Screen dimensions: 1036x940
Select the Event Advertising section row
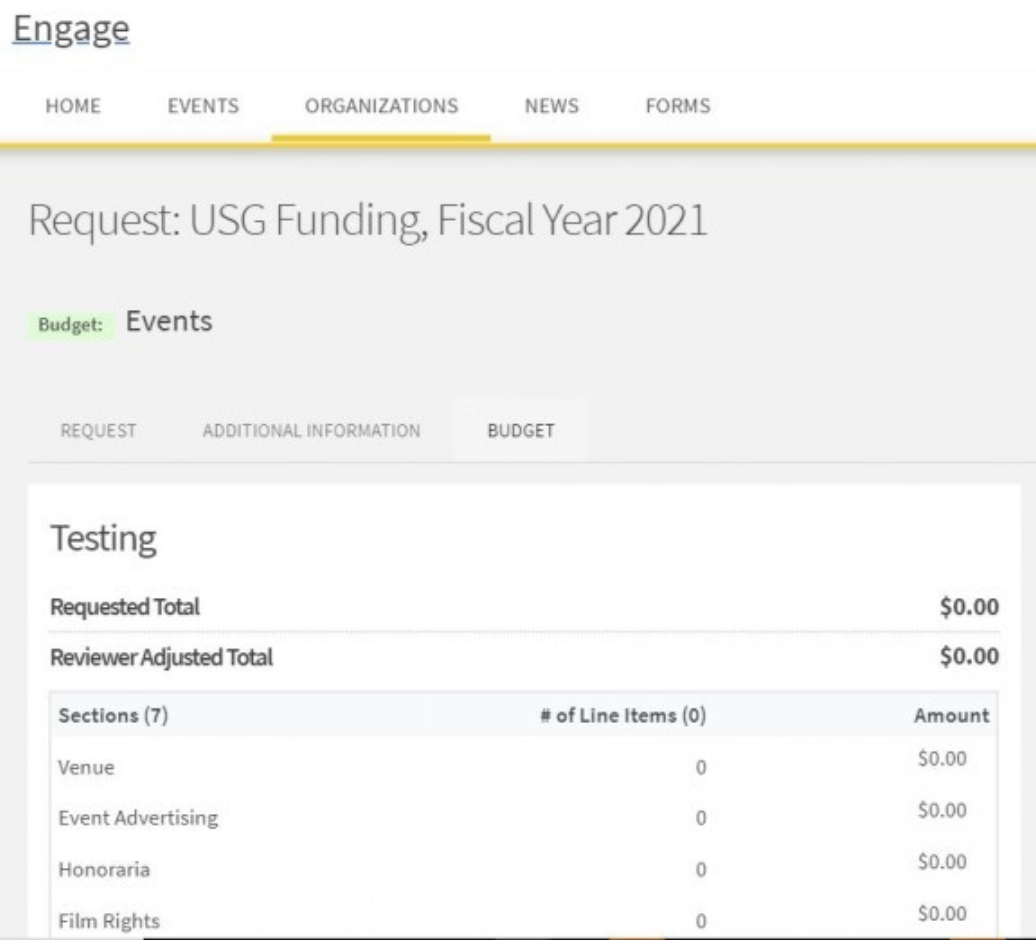(523, 818)
